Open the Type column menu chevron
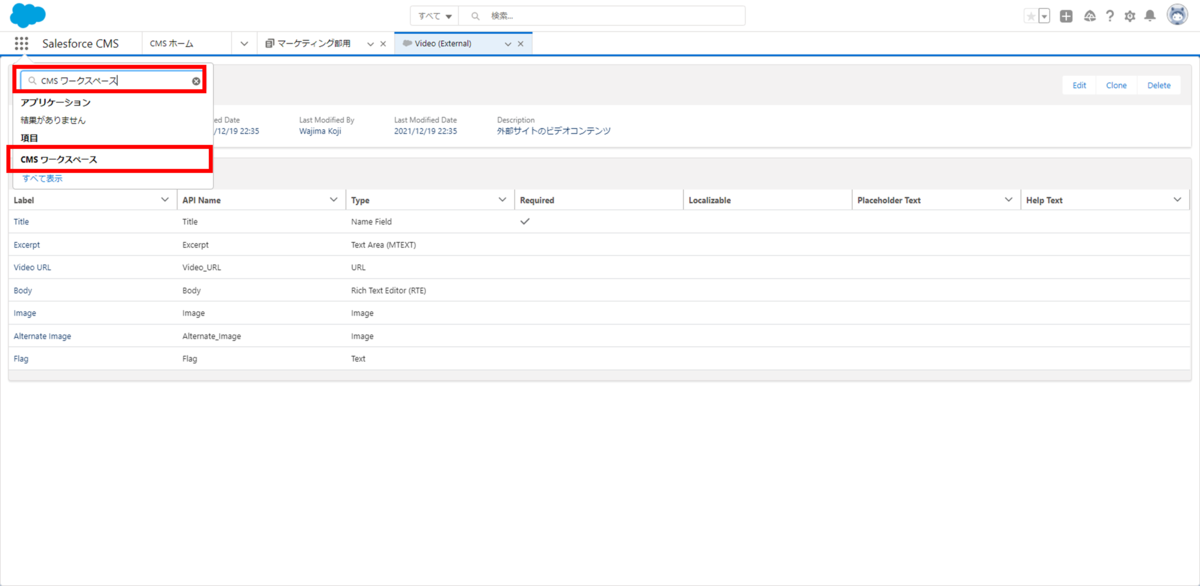 point(503,200)
